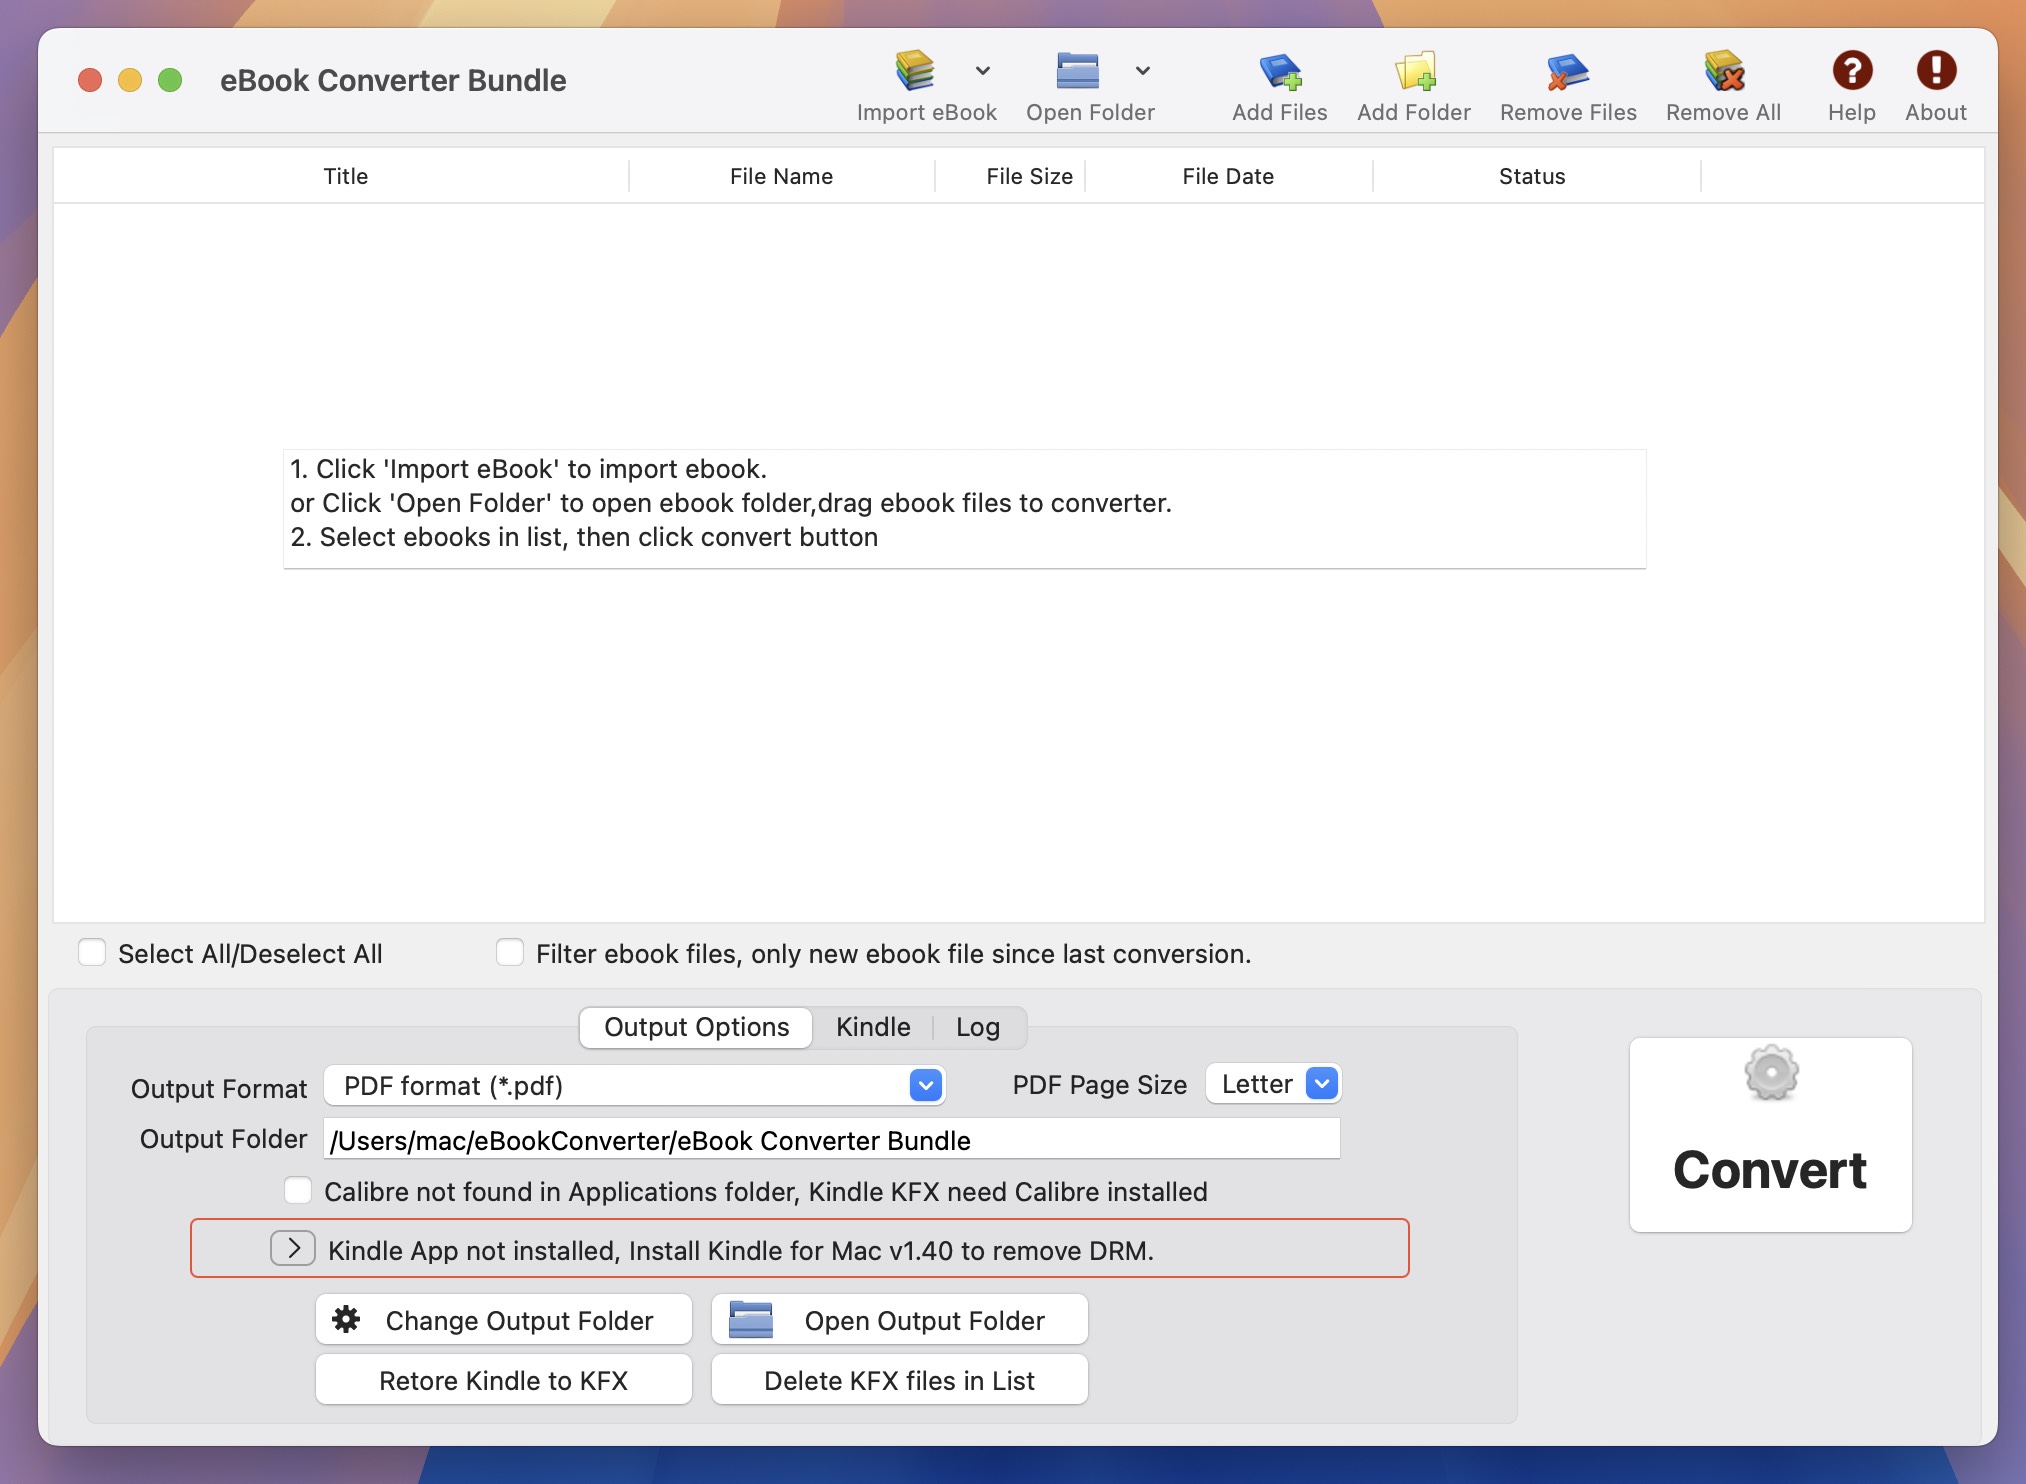Click Change Output Folder button
The height and width of the screenshot is (1484, 2026).
[x=502, y=1319]
